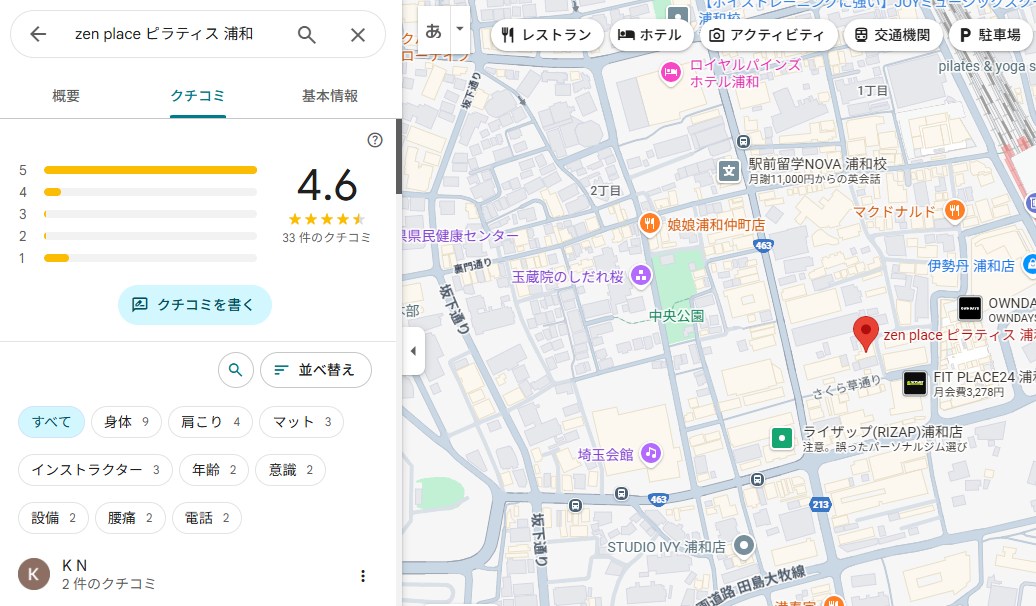Switch to the 概要 tab
Image resolution: width=1036 pixels, height=606 pixels.
pyautogui.click(x=66, y=96)
